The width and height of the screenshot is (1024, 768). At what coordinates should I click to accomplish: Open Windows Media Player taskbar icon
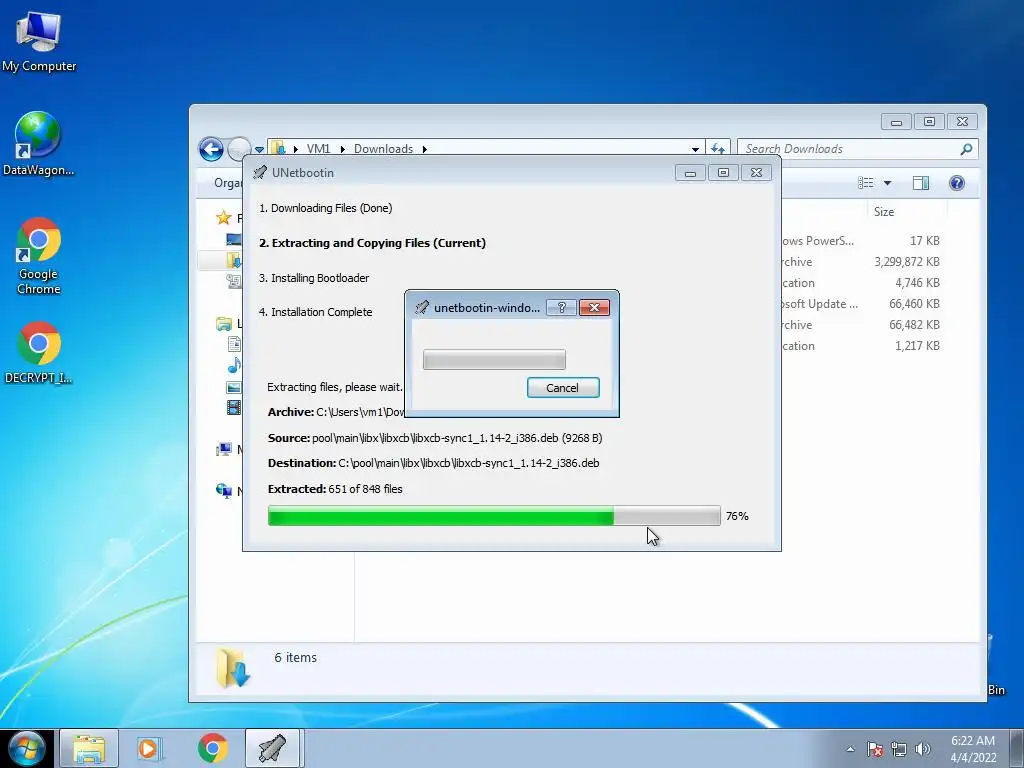point(150,748)
